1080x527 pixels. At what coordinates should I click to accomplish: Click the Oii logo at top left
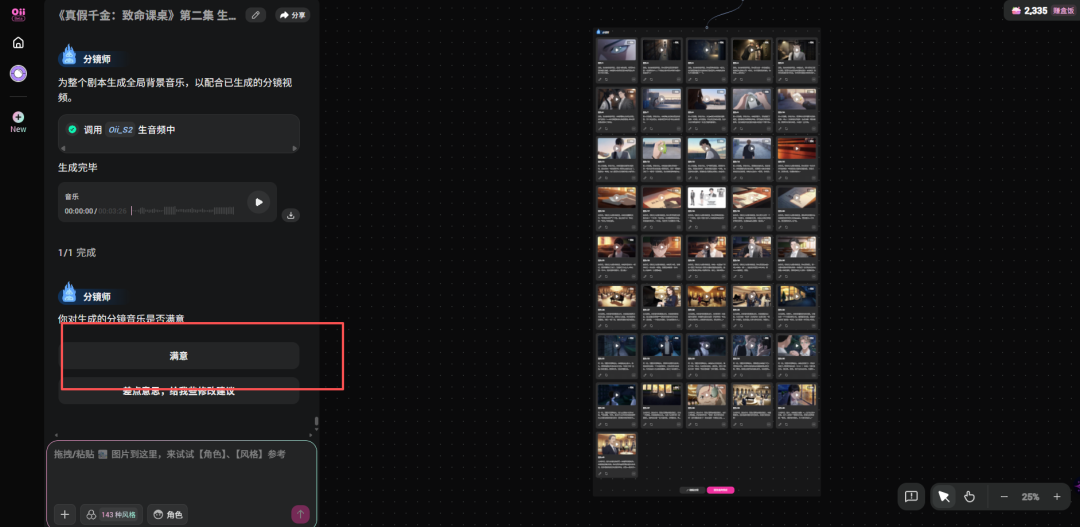coord(19,14)
